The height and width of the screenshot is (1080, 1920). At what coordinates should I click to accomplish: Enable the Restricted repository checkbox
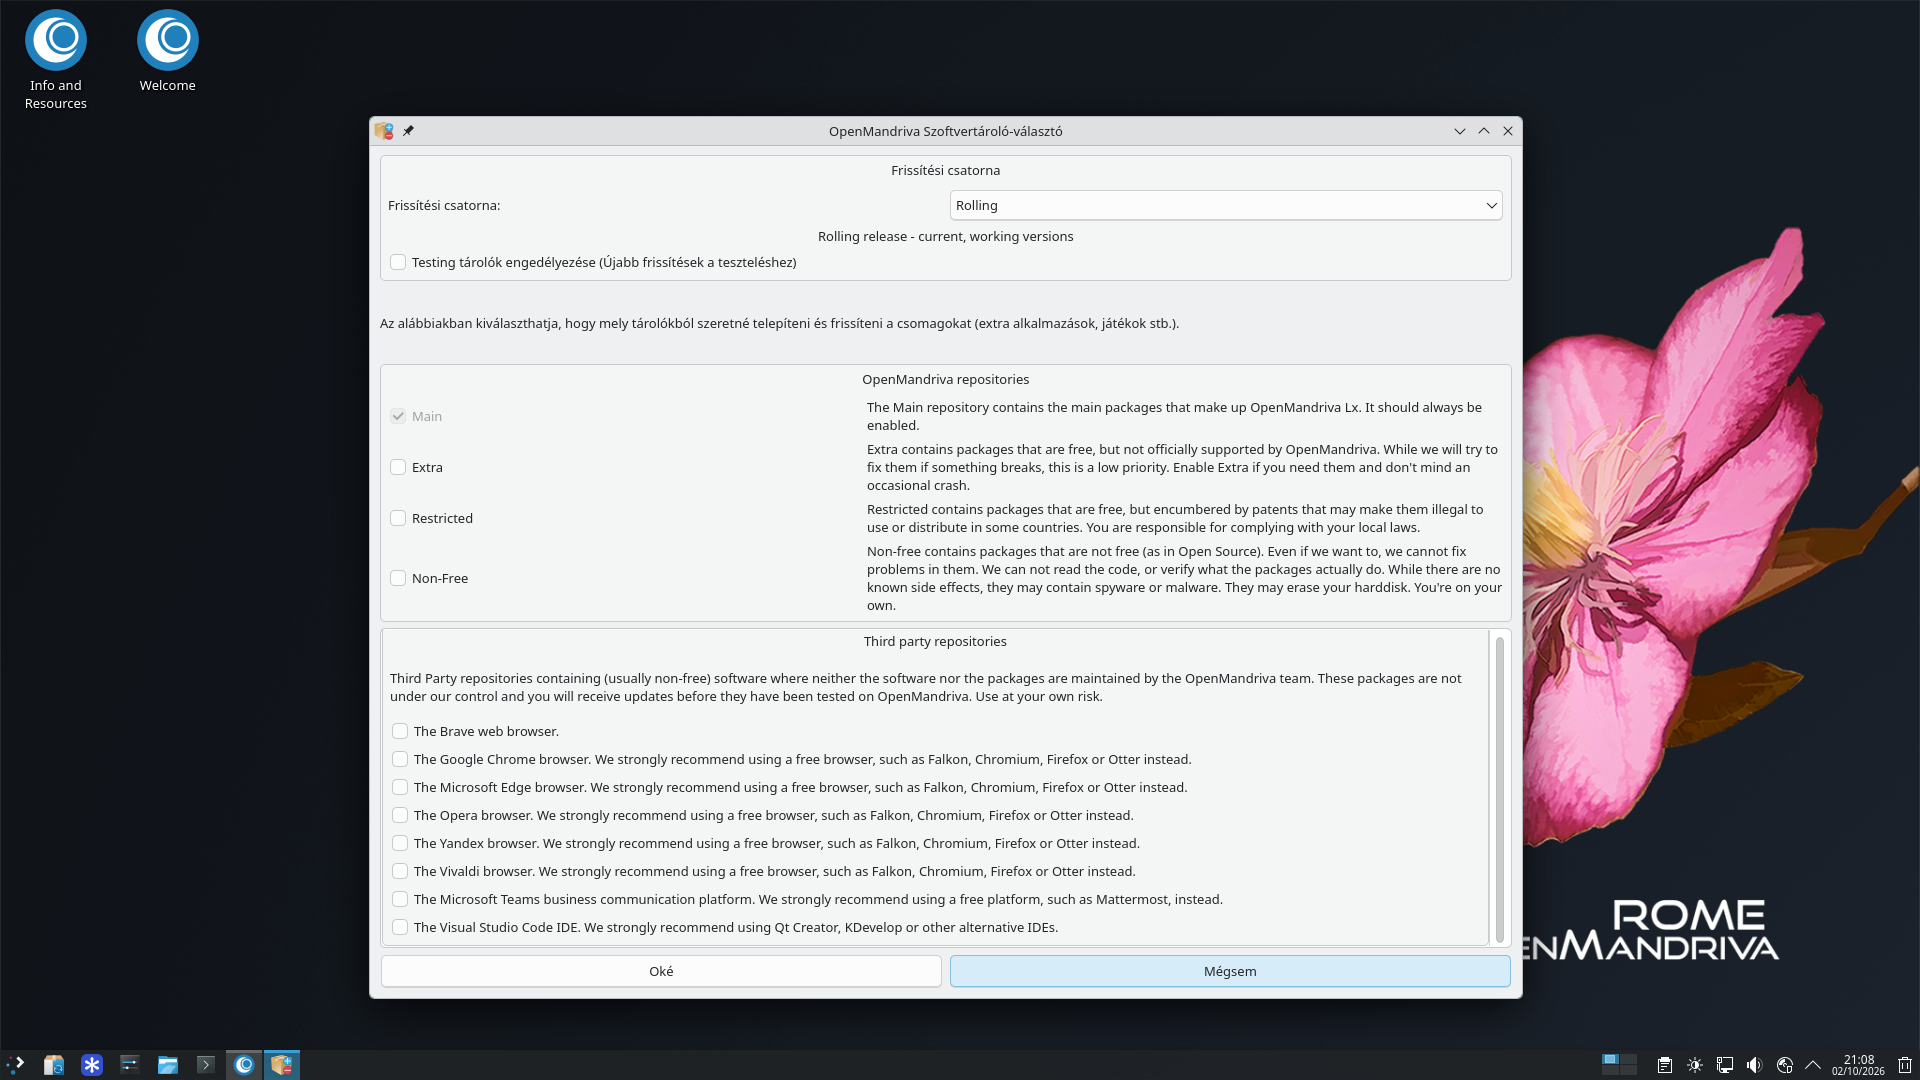(398, 518)
